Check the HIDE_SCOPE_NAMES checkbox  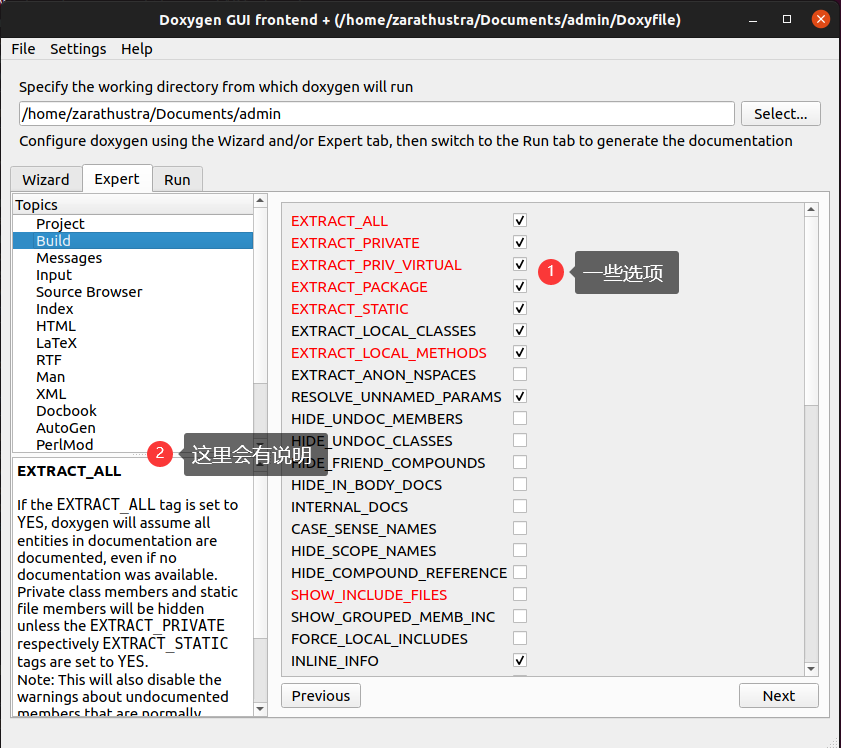(x=519, y=550)
